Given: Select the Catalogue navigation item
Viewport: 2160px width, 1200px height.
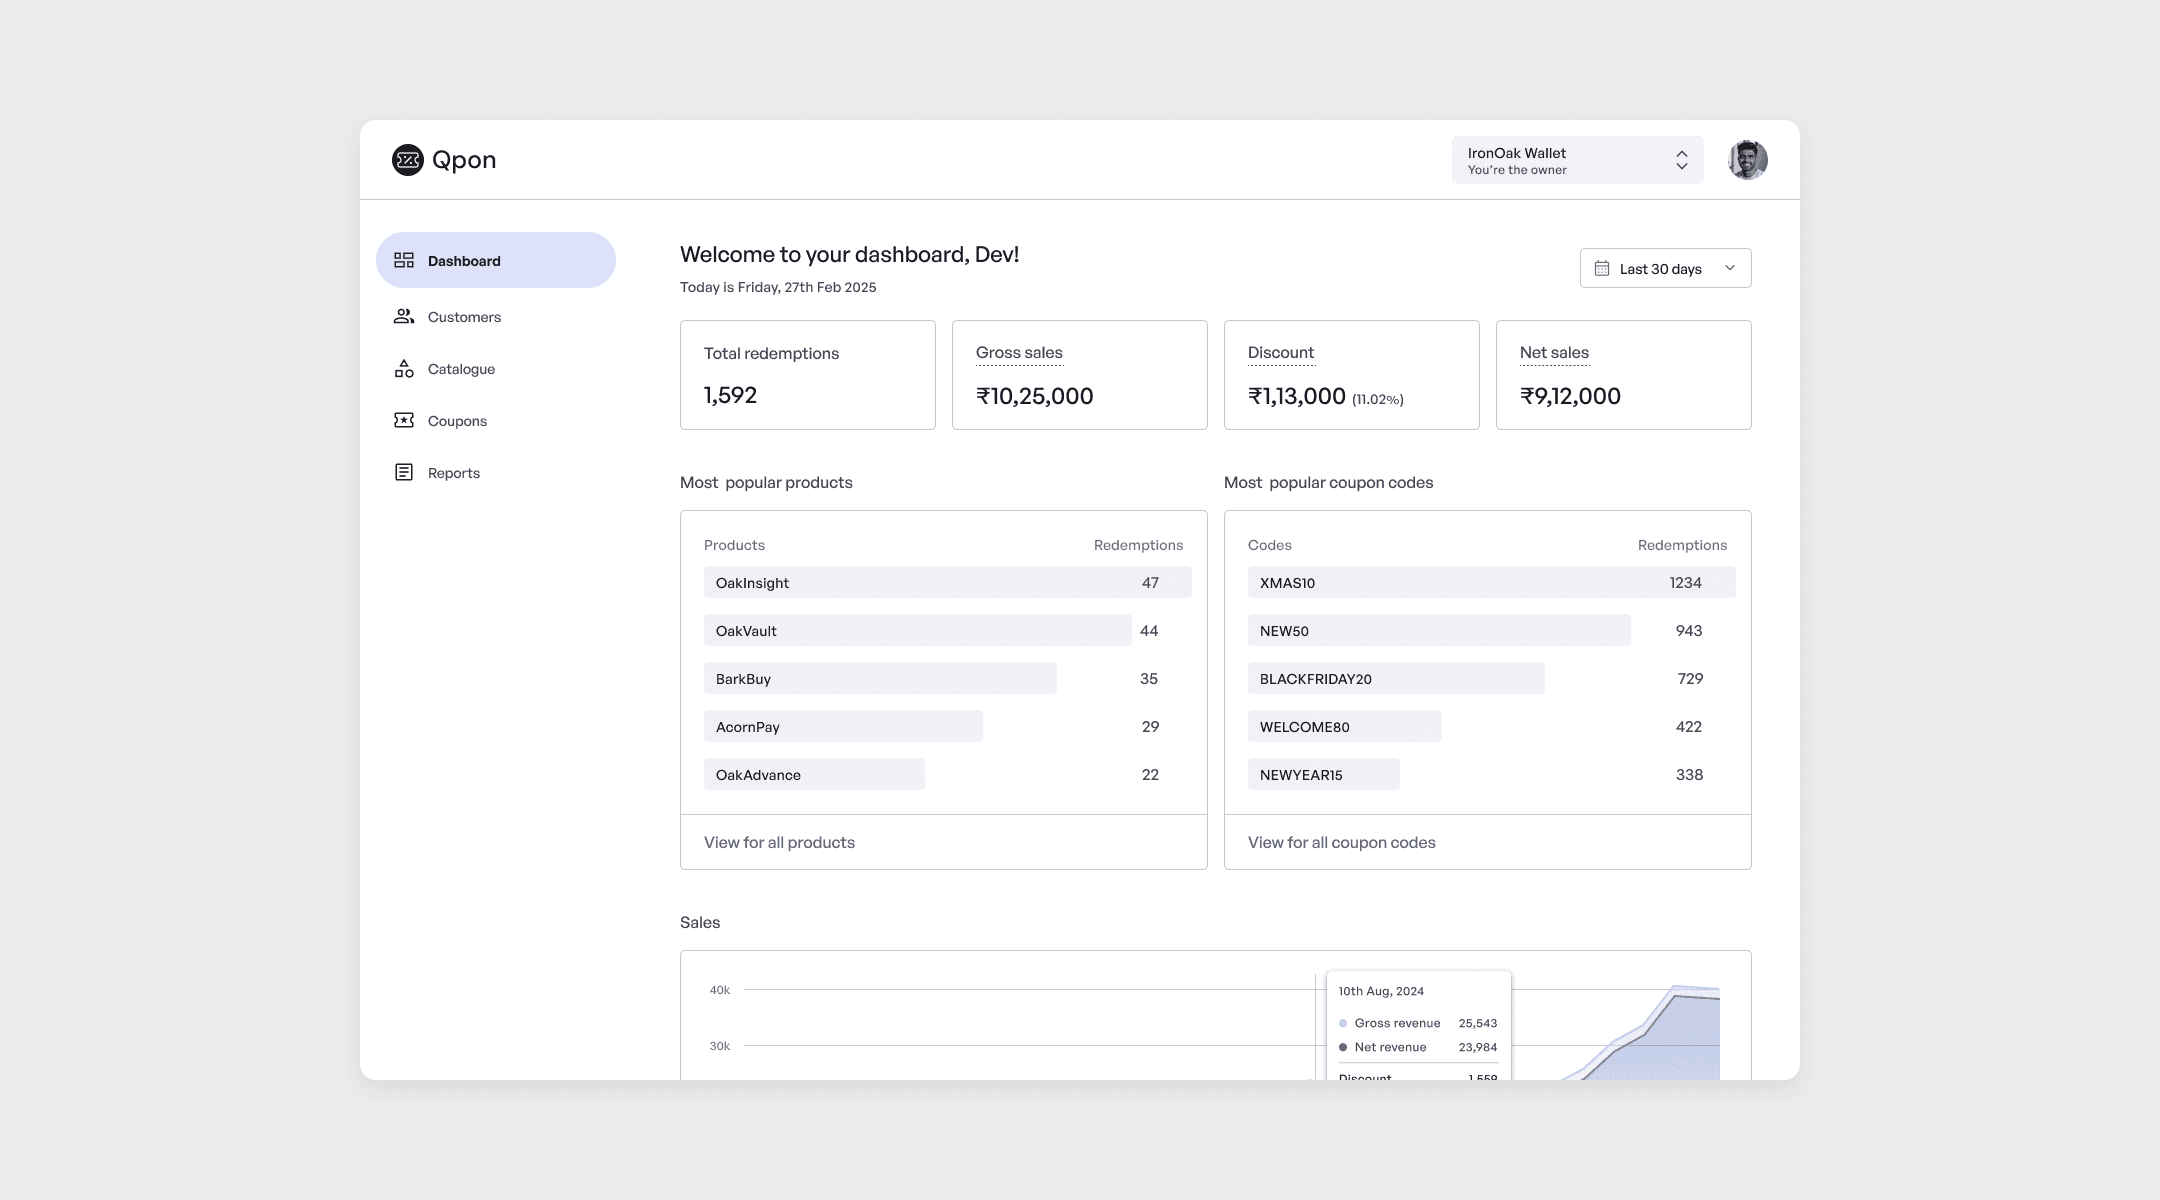Looking at the screenshot, I should click(461, 369).
